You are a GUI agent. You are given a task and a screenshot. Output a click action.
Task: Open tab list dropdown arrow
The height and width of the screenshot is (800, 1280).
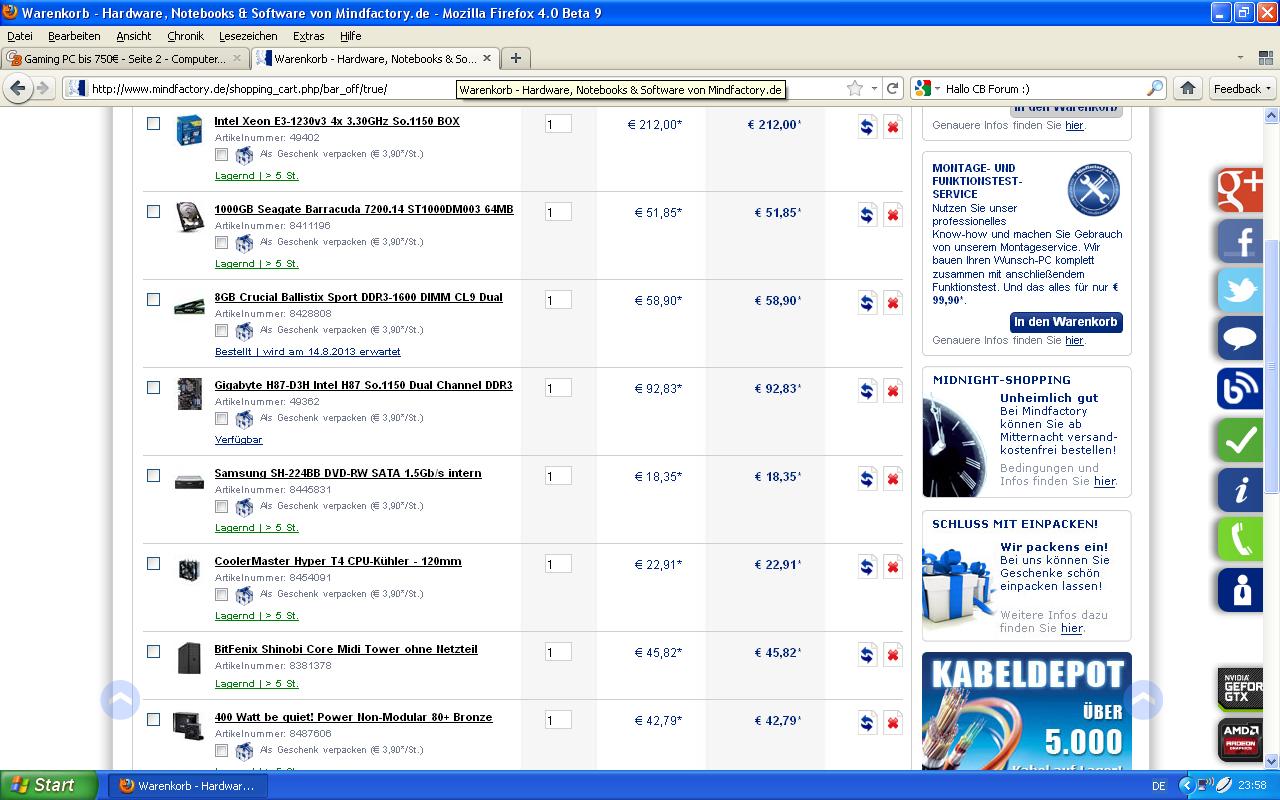(x=1240, y=58)
